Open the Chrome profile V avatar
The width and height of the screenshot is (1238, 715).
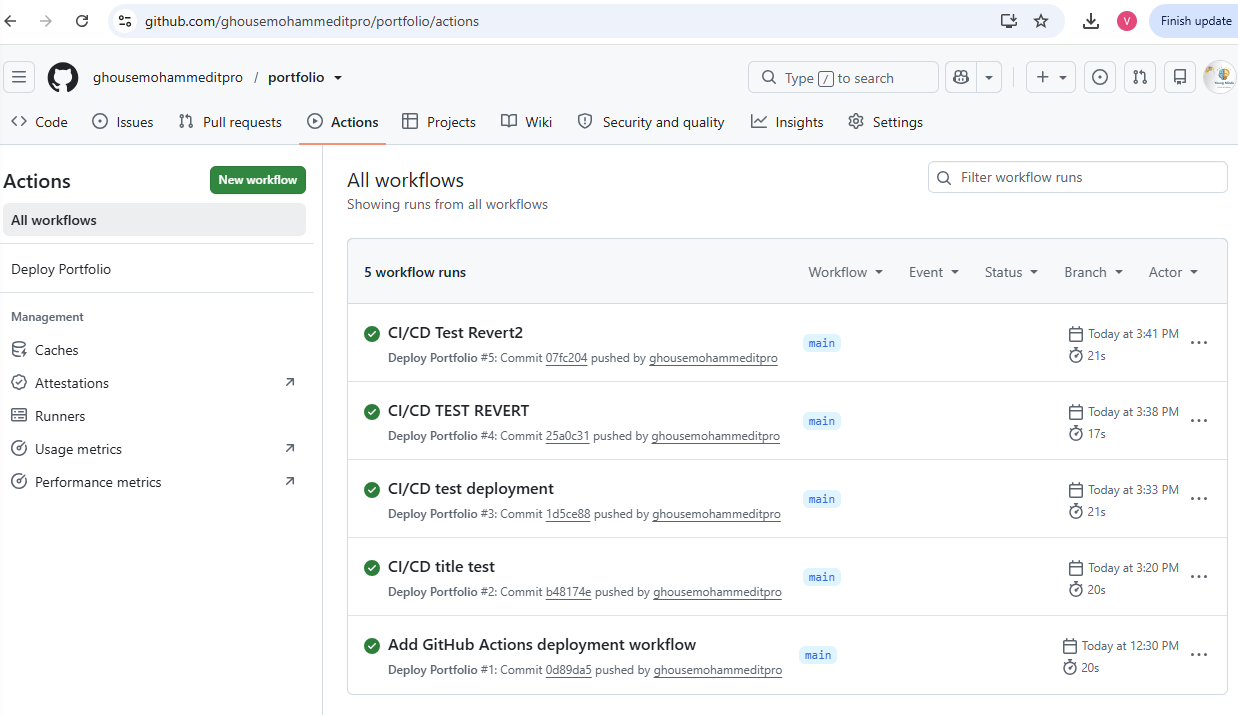[x=1127, y=21]
